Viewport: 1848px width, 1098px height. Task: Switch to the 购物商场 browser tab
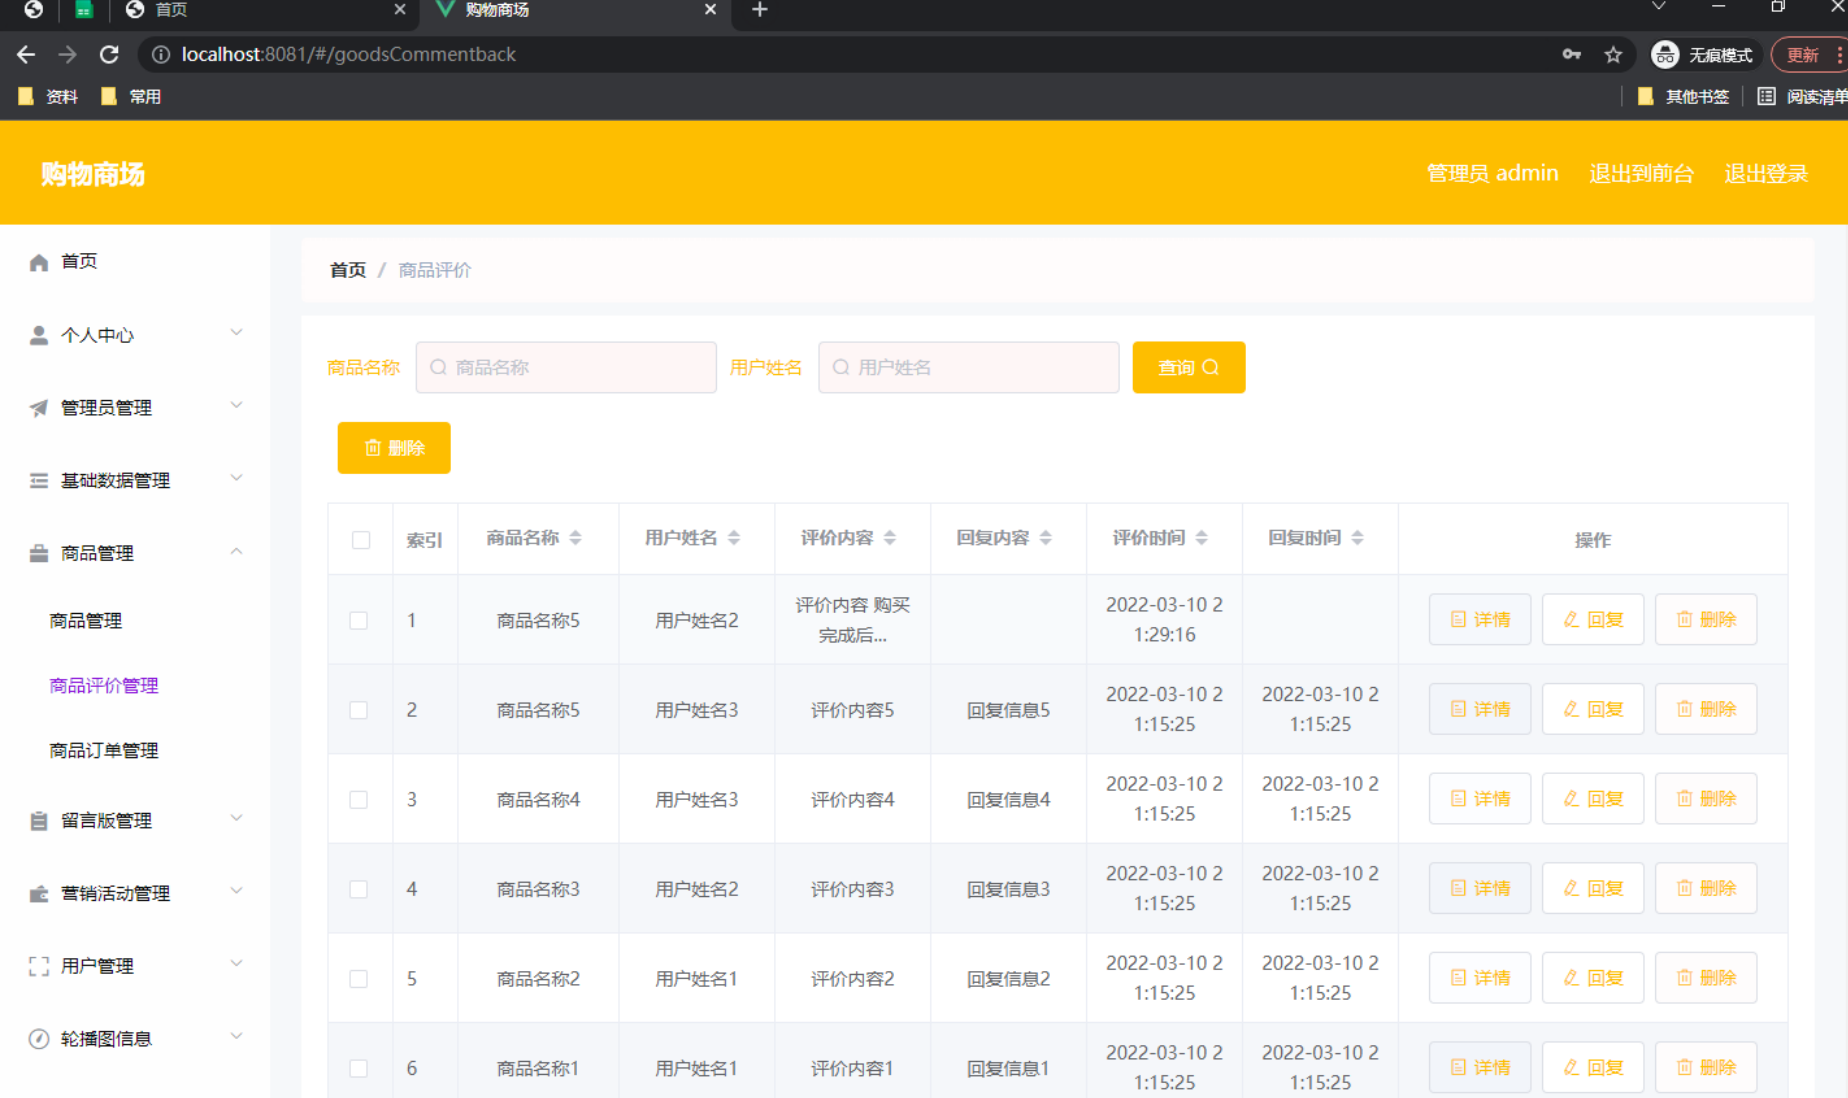[x=577, y=10]
